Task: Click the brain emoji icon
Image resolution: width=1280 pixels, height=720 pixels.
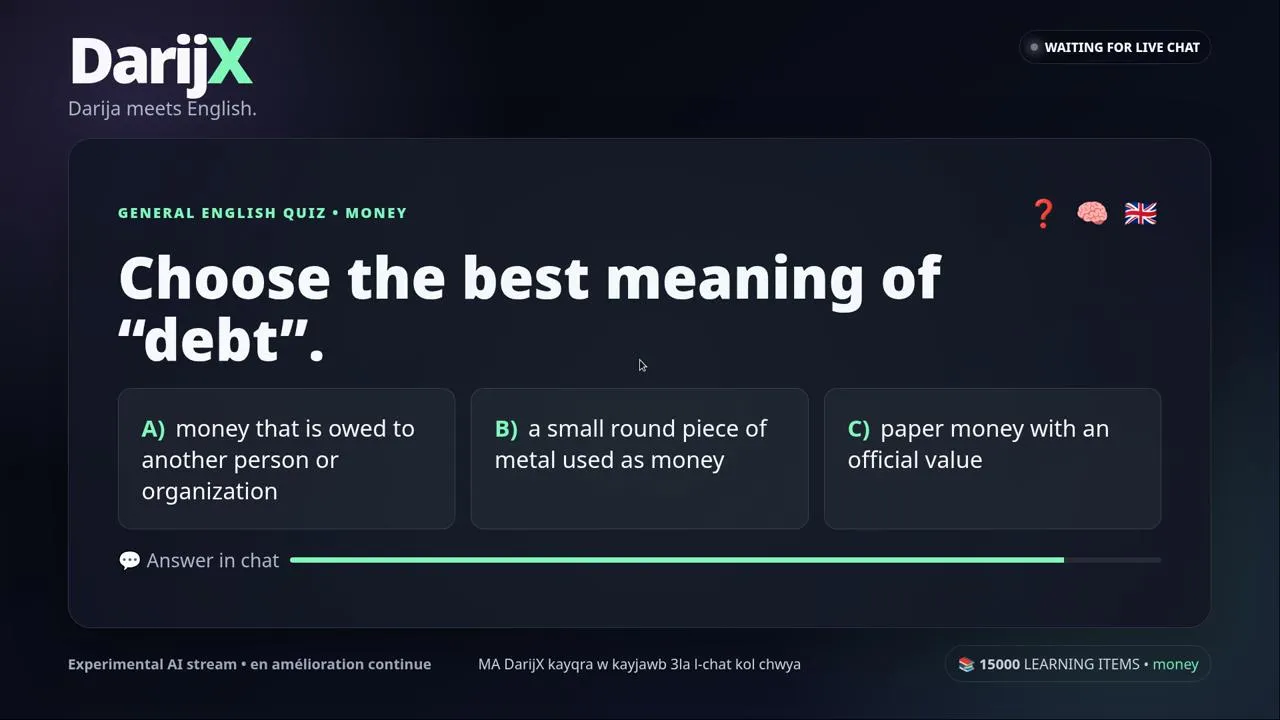Action: [x=1092, y=213]
